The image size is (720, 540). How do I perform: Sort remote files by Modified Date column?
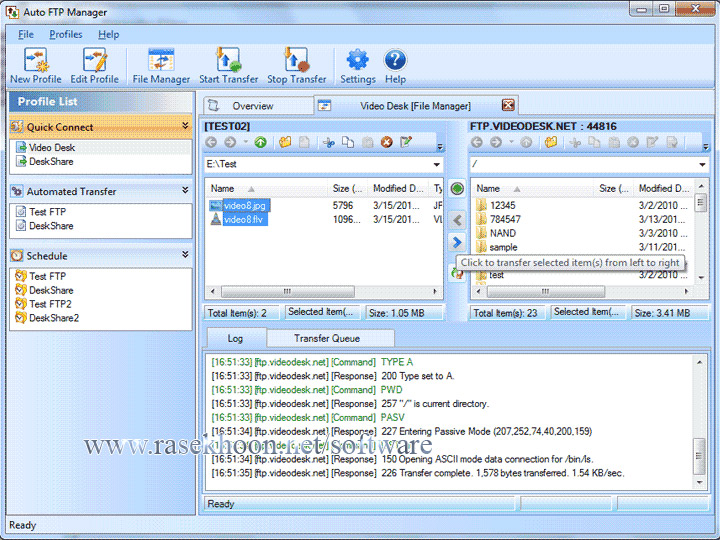(x=664, y=188)
